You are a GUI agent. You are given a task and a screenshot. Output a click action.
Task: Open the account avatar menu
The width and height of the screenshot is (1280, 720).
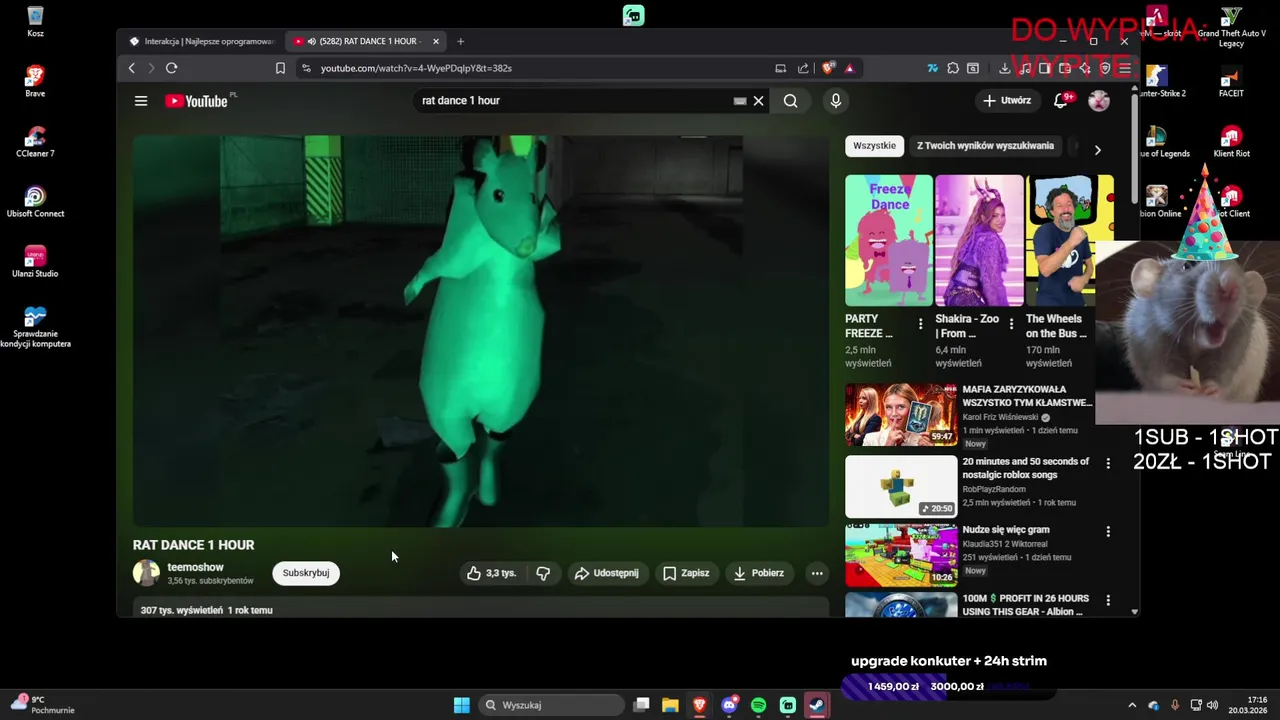tap(1099, 101)
